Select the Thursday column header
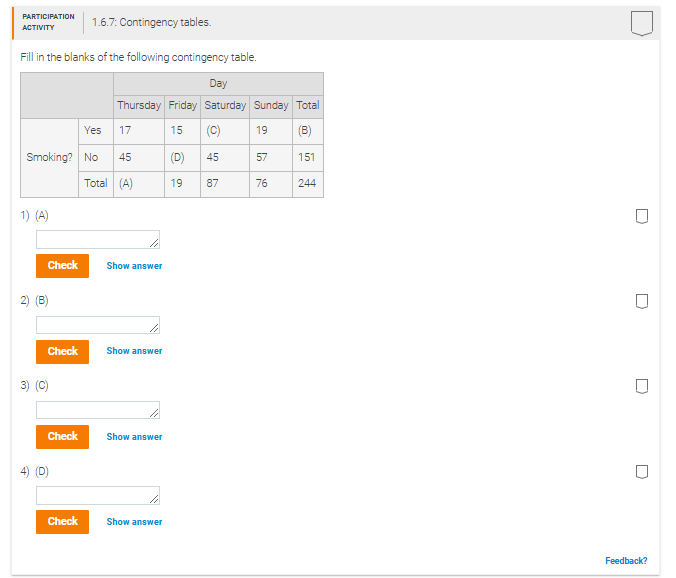Image resolution: width=676 pixels, height=578 pixels. click(139, 106)
